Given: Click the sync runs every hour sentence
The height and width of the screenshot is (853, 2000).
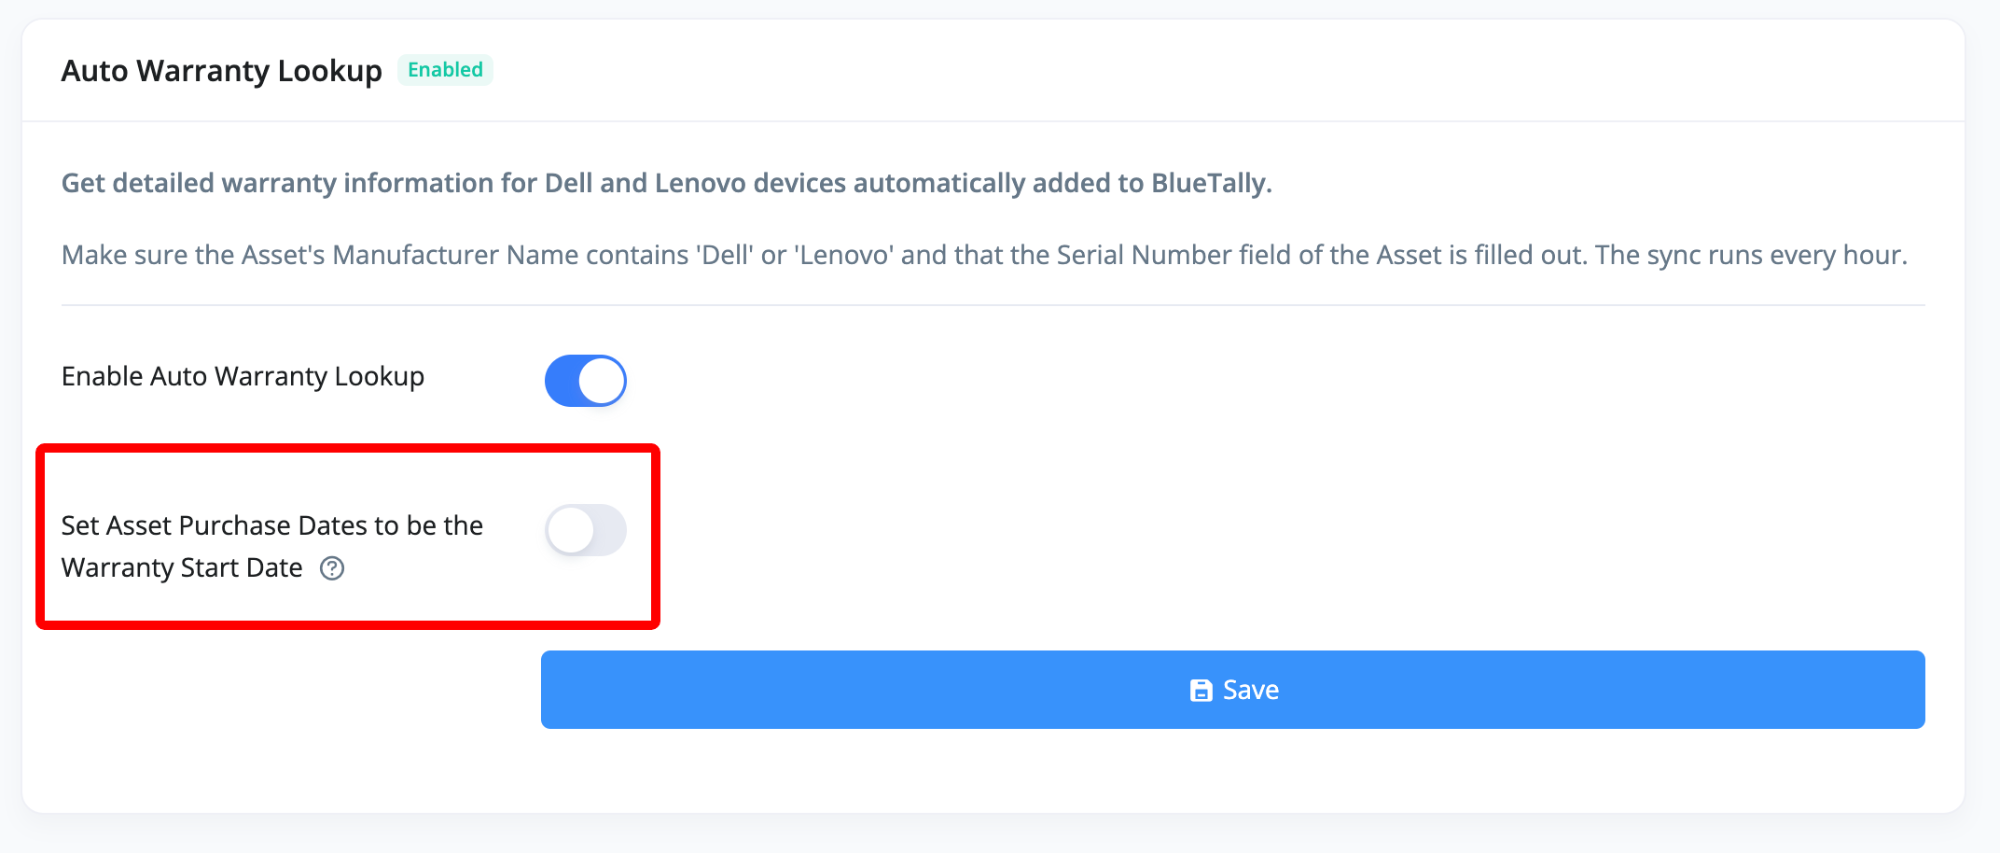Looking at the screenshot, I should click(1750, 255).
